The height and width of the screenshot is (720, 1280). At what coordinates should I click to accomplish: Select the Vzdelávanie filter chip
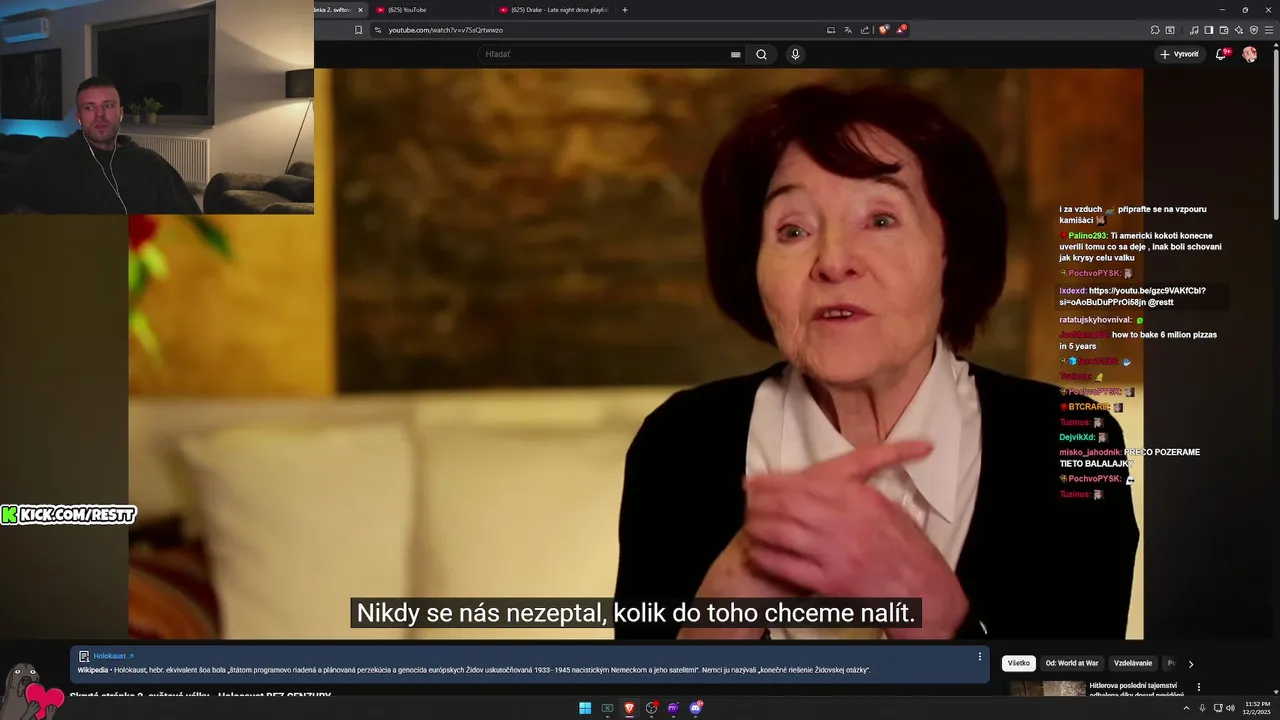click(1133, 663)
